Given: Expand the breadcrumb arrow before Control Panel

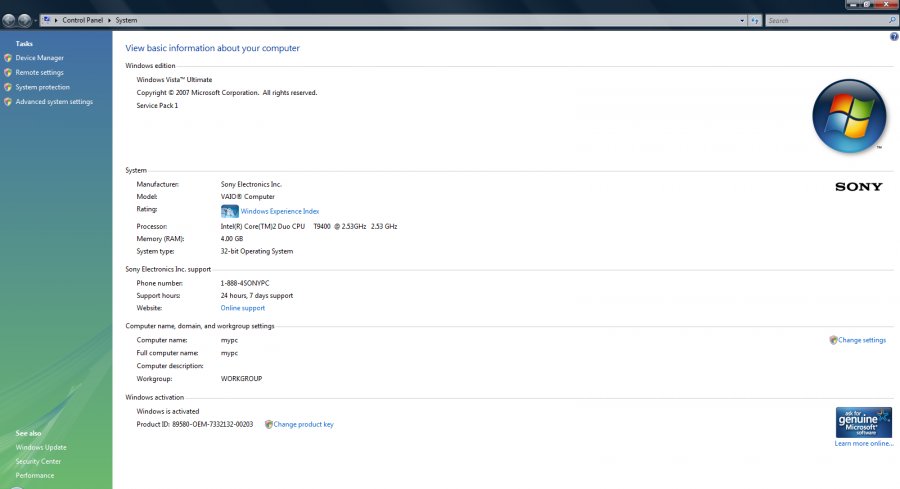Looking at the screenshot, I should point(56,20).
